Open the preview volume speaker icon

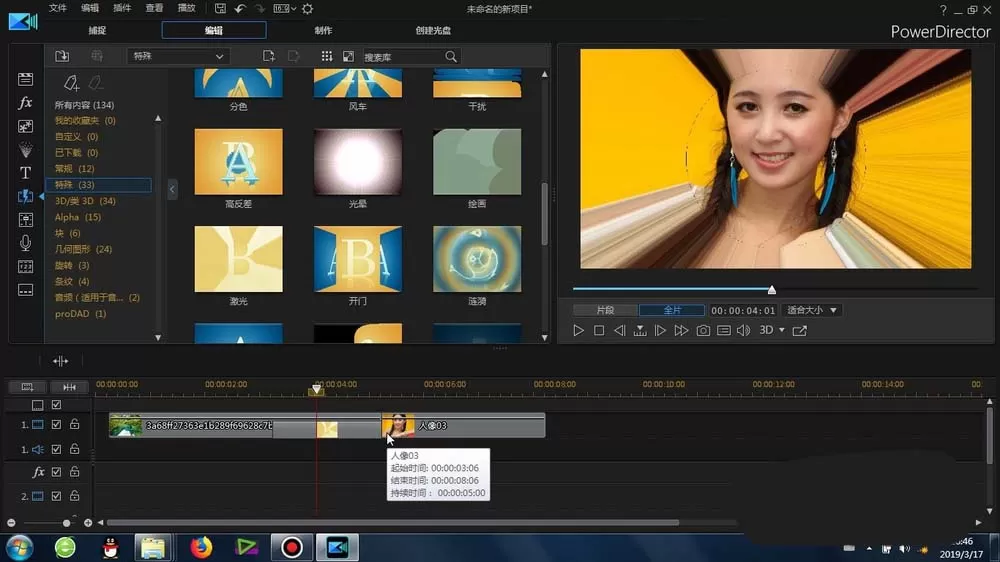pyautogui.click(x=743, y=330)
